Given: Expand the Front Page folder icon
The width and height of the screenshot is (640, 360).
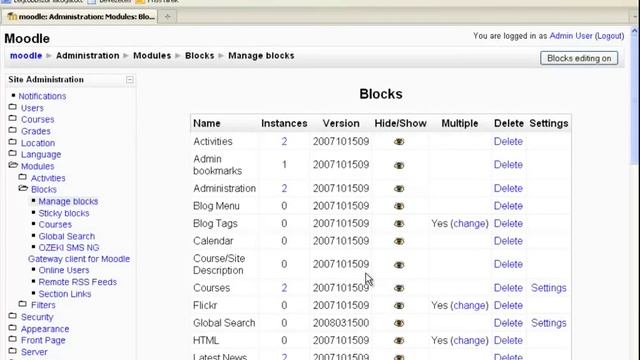Looking at the screenshot, I should point(13,339).
